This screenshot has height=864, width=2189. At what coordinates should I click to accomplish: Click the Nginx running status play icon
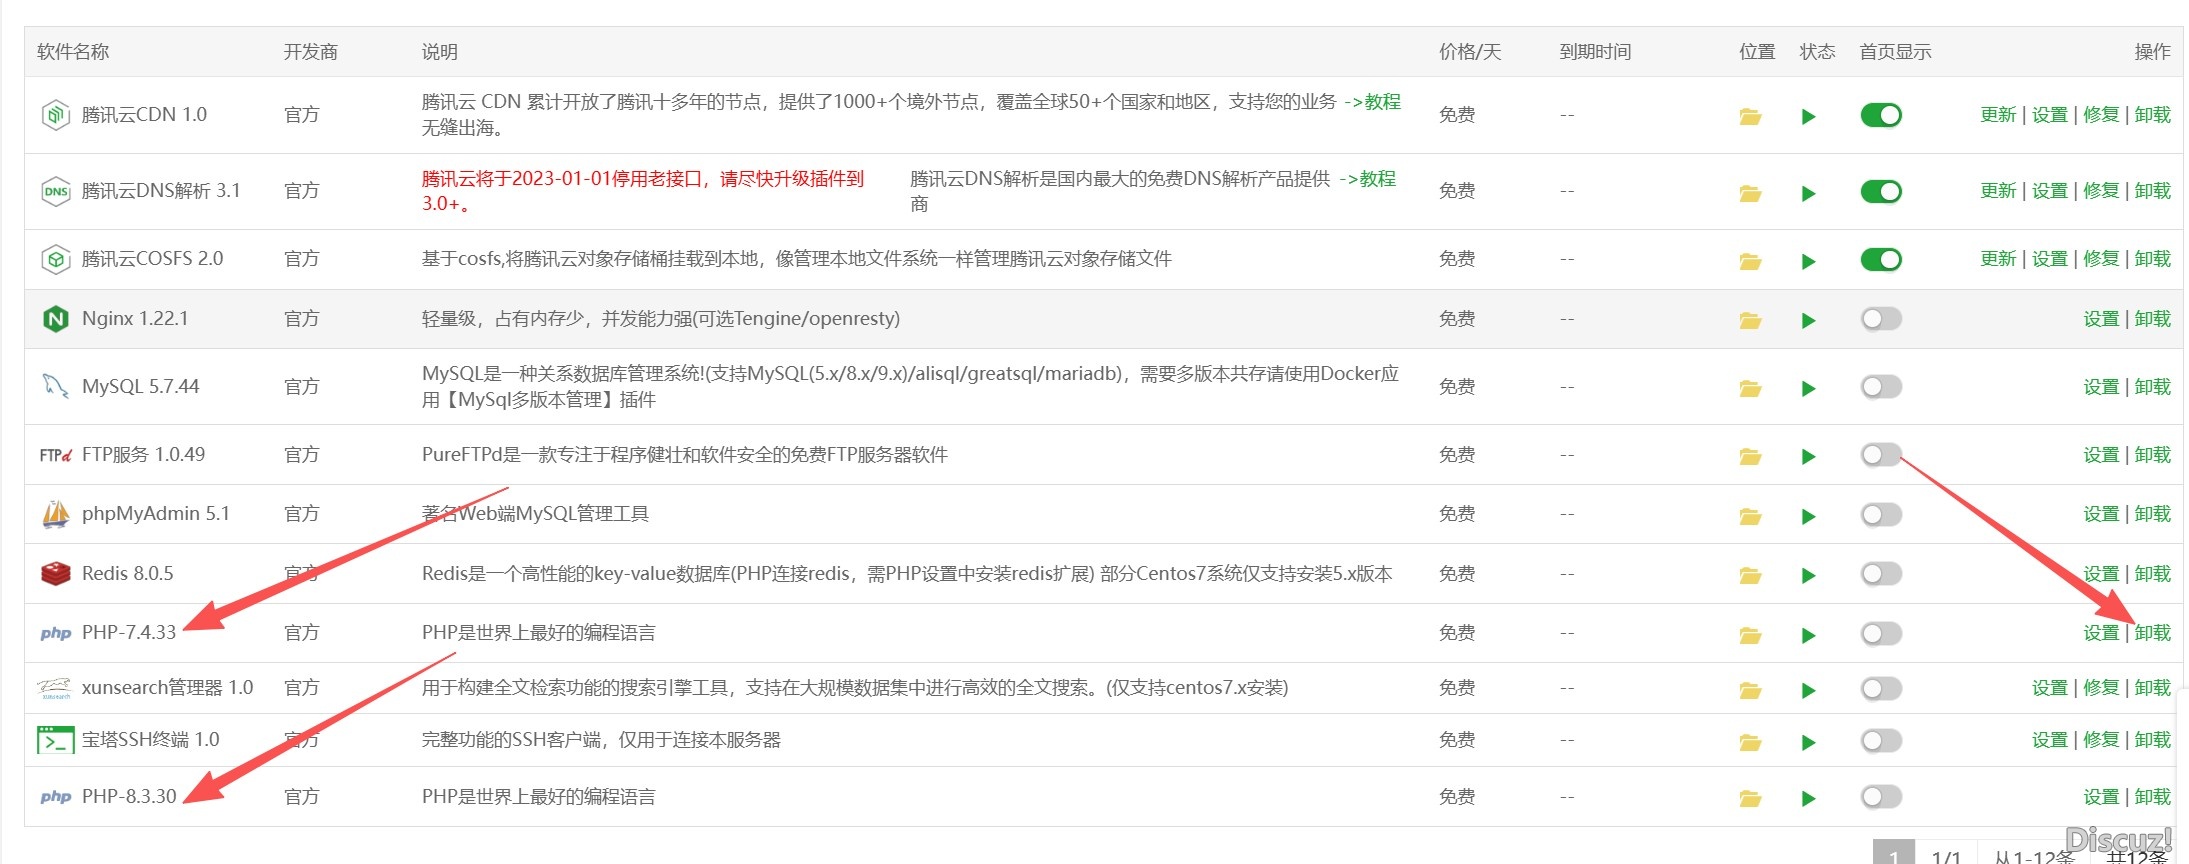(1808, 320)
